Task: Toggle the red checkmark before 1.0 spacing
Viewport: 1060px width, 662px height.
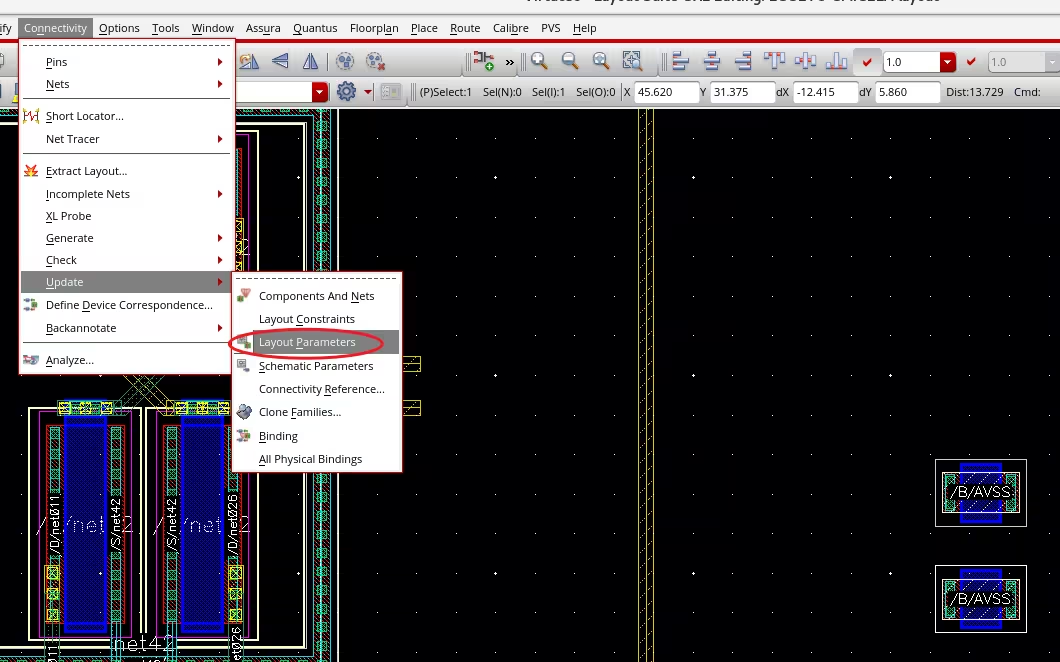Action: point(867,62)
